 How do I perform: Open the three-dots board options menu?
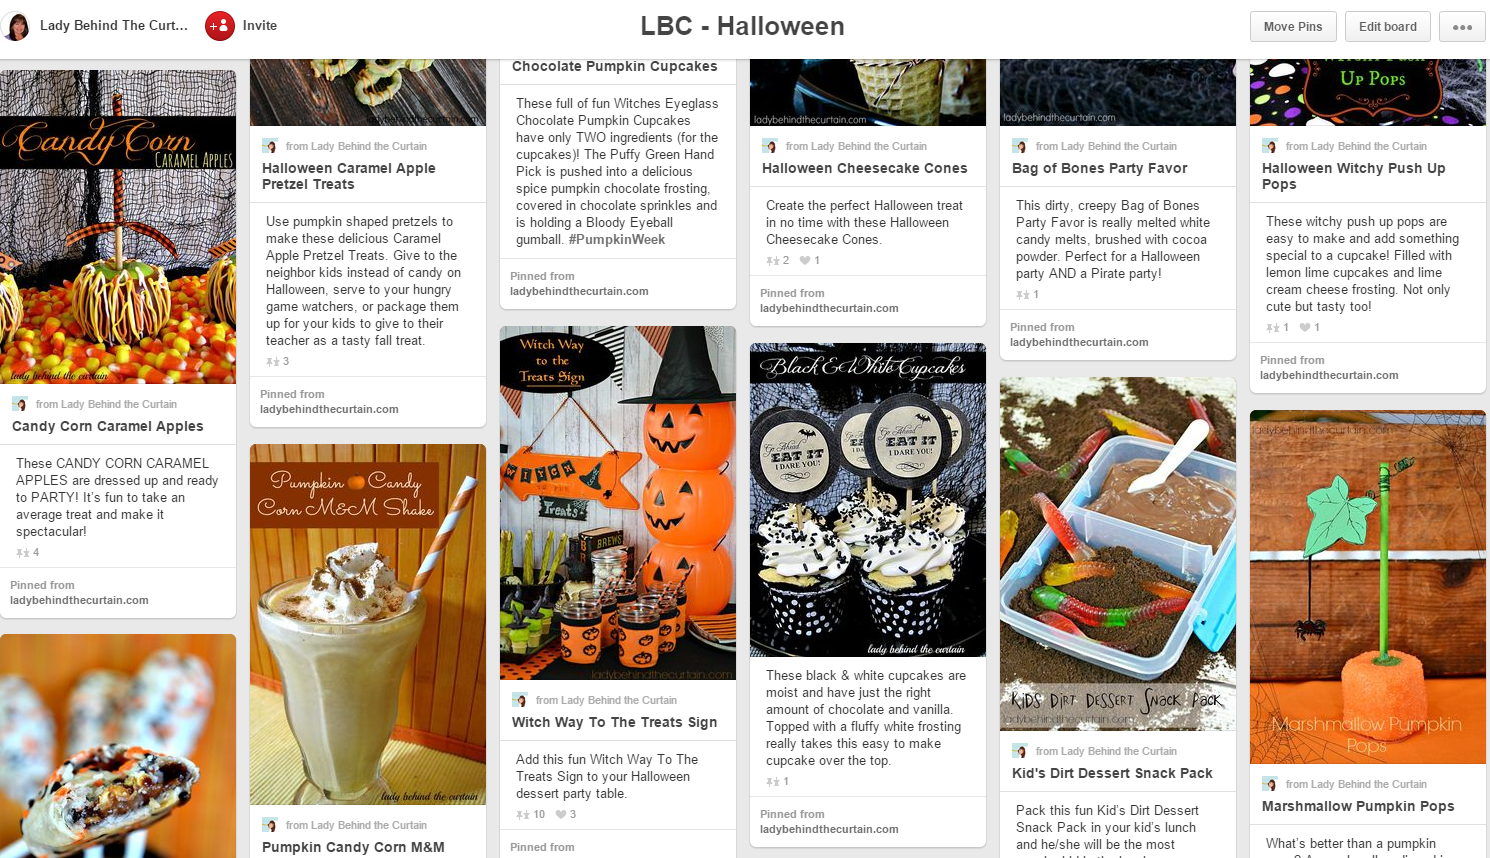(x=1462, y=27)
